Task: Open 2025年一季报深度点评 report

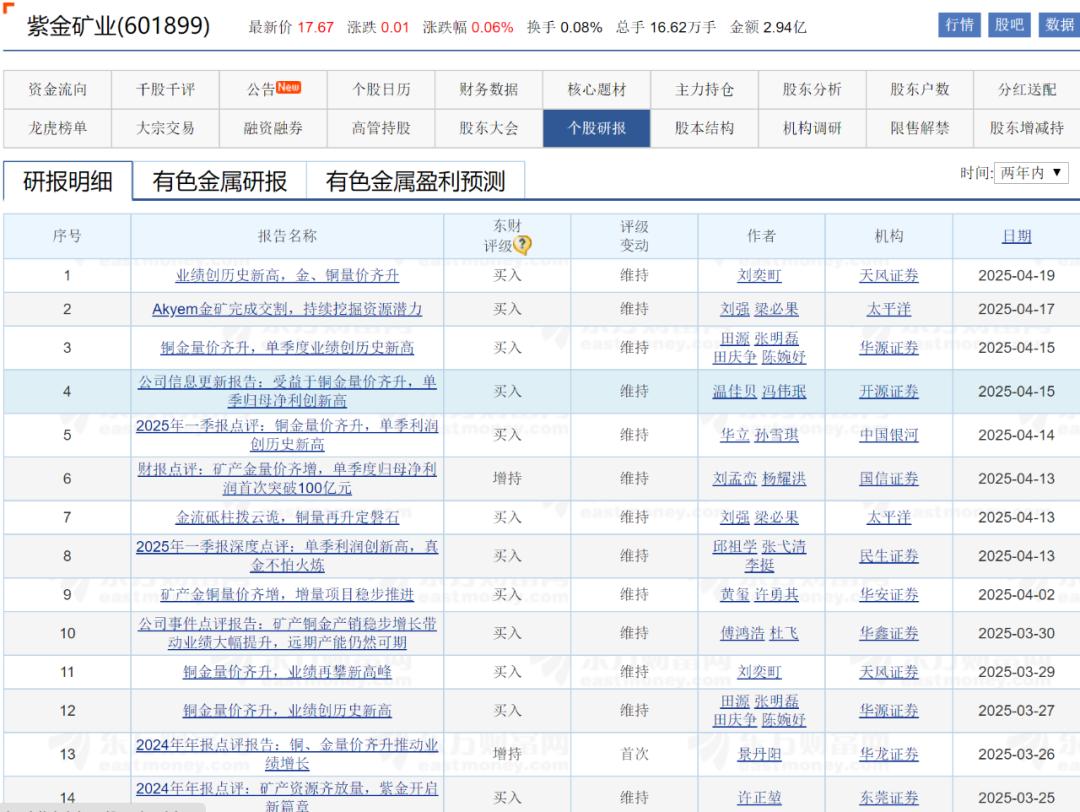Action: (x=287, y=556)
